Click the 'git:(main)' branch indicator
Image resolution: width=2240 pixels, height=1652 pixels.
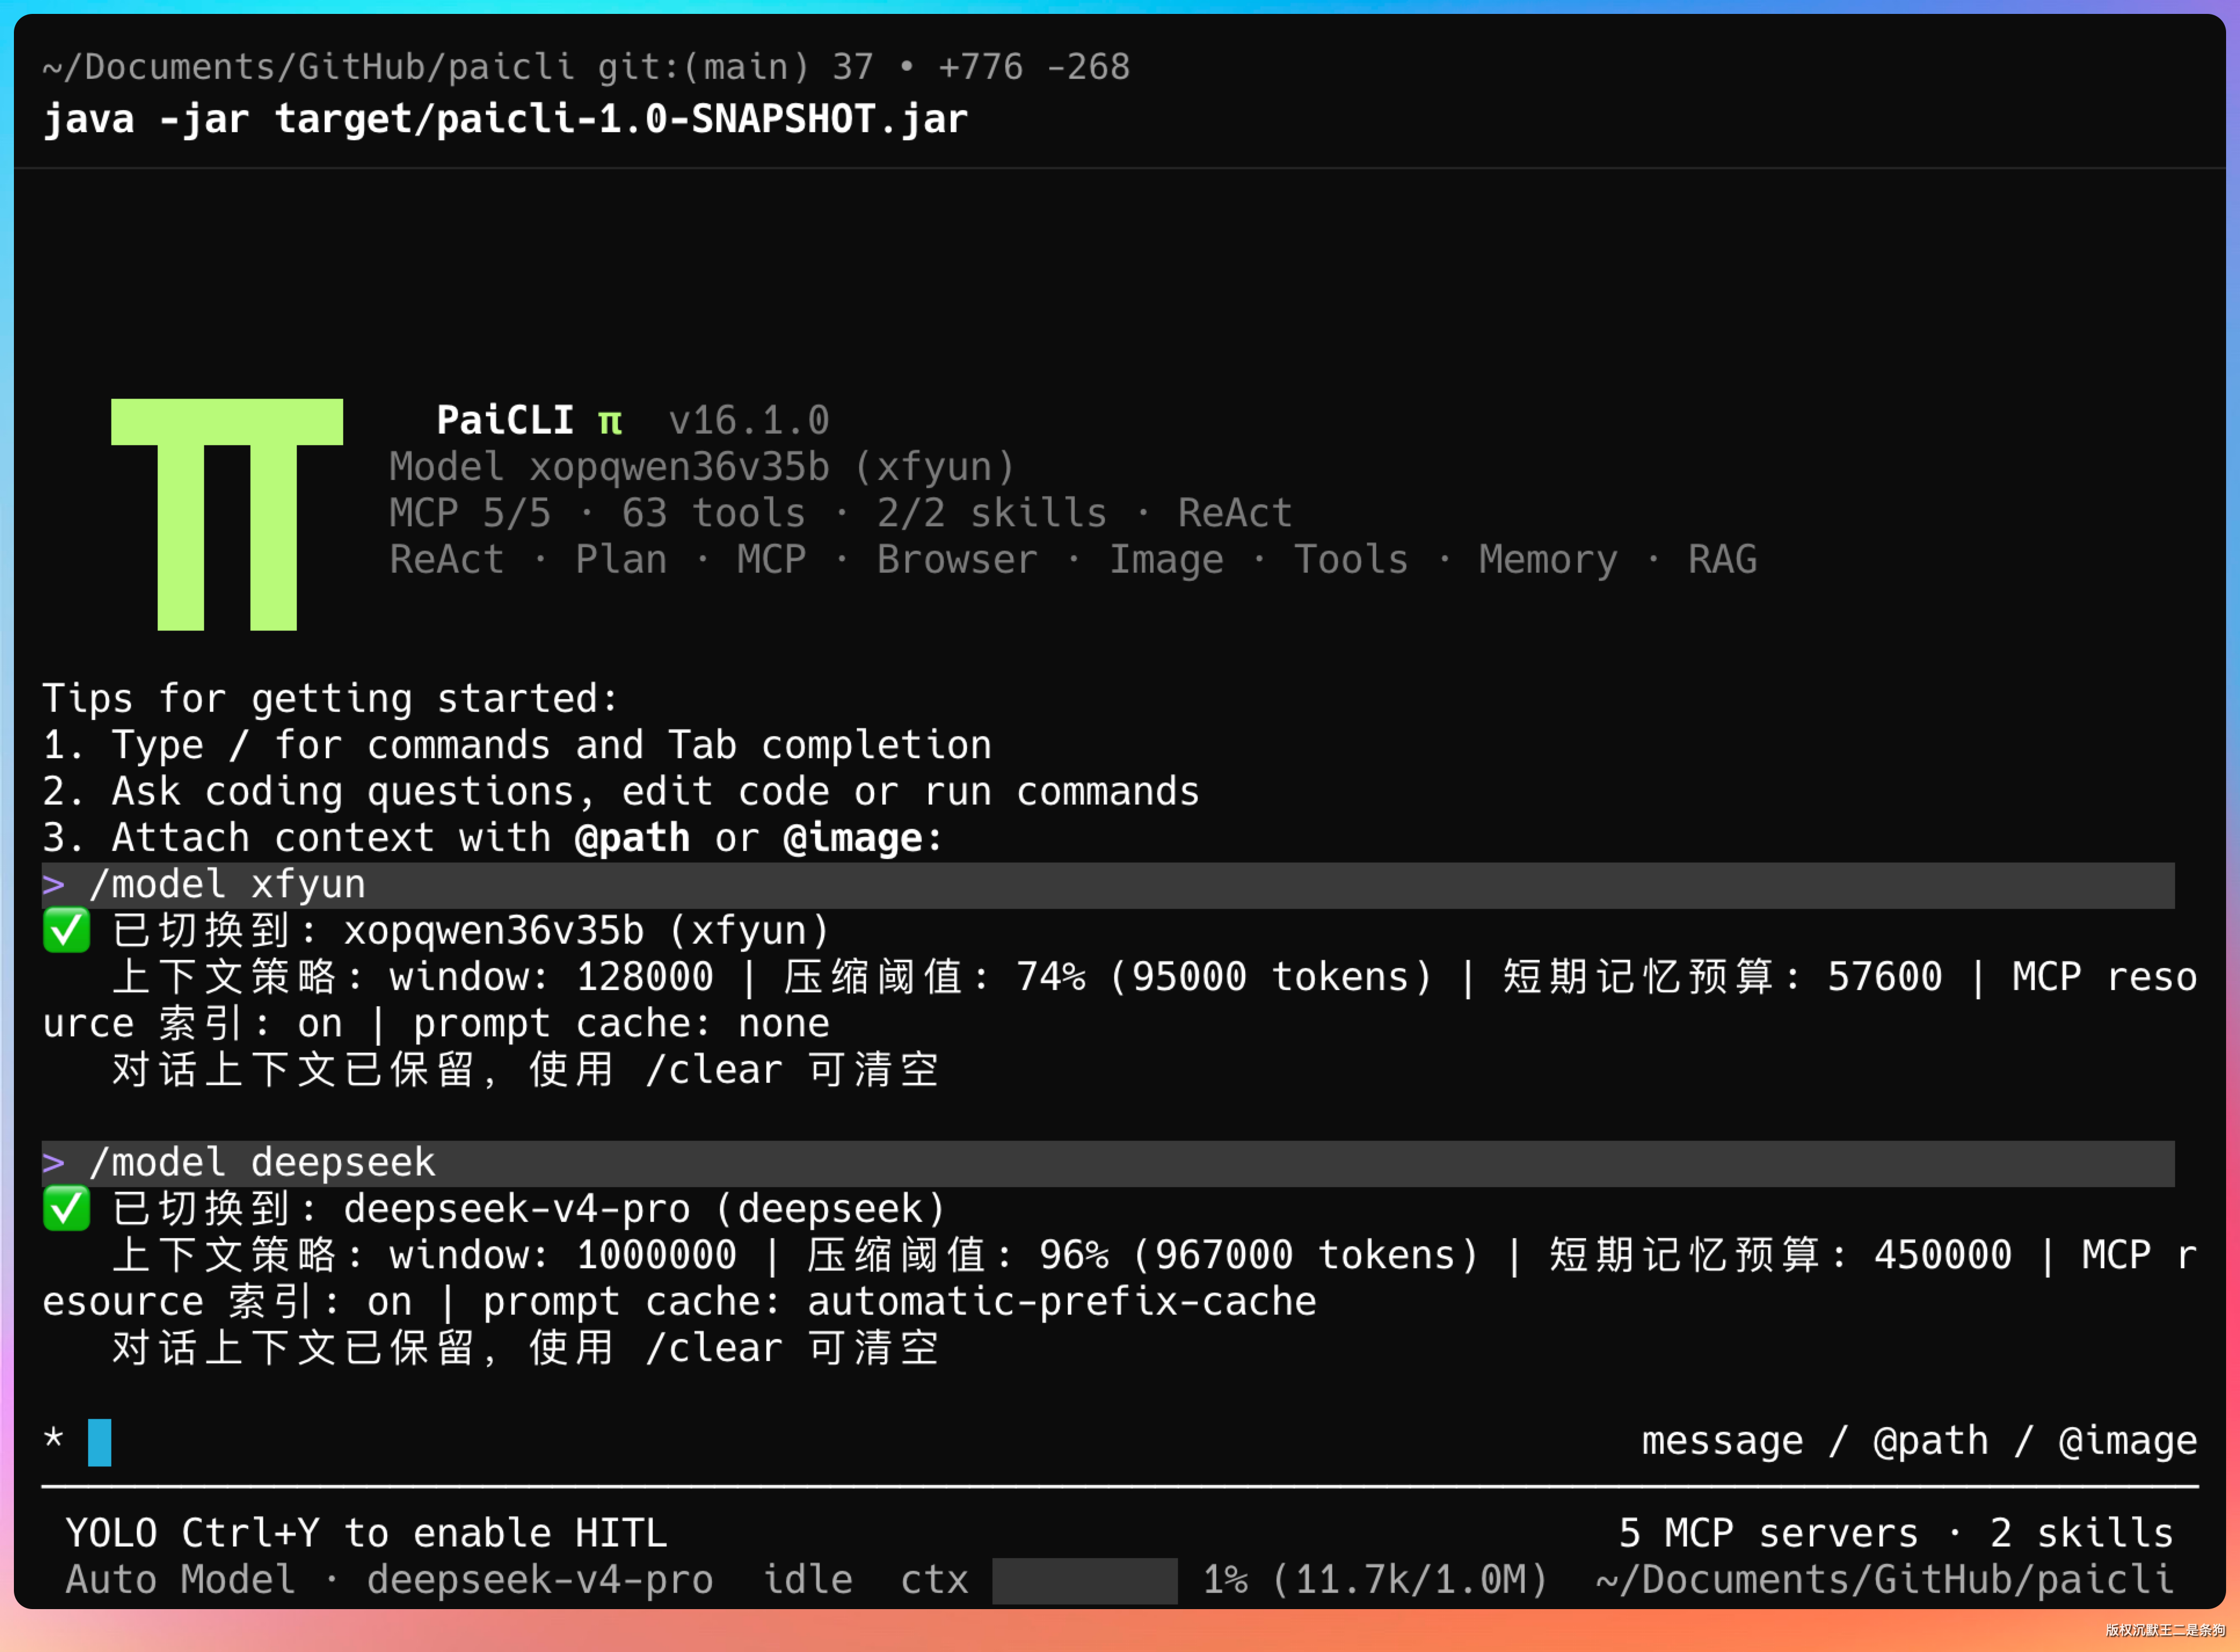point(703,67)
